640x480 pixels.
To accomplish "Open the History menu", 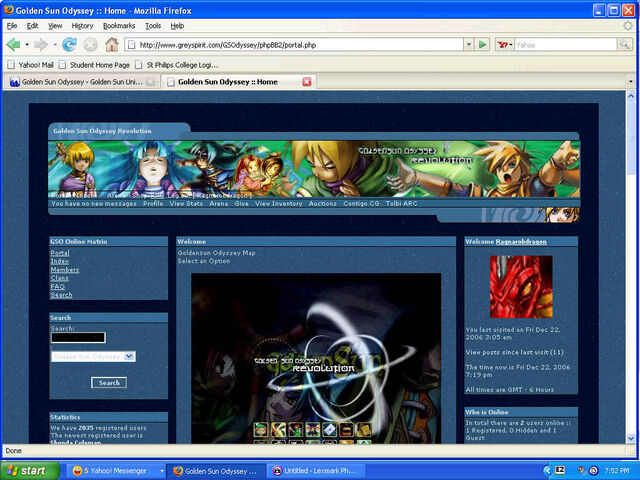I will click(82, 26).
